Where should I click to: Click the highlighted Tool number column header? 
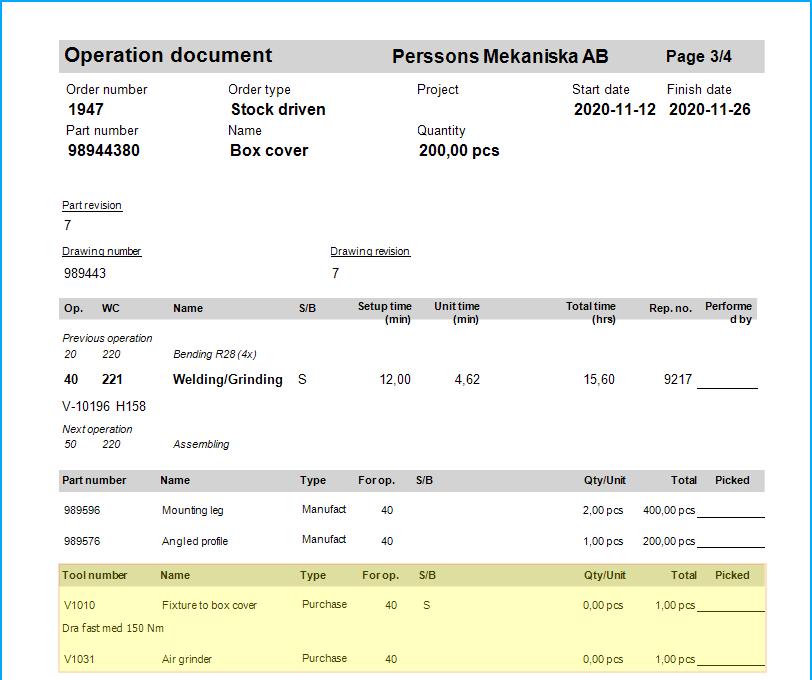[x=95, y=575]
